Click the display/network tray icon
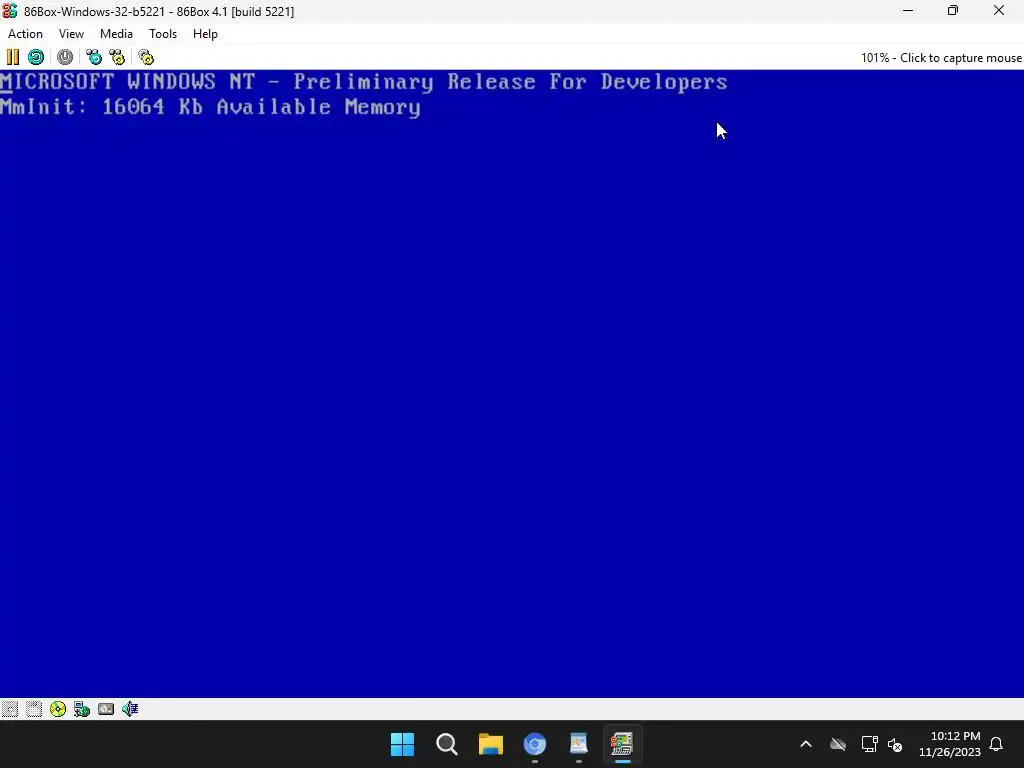This screenshot has height=768, width=1024. (x=869, y=744)
